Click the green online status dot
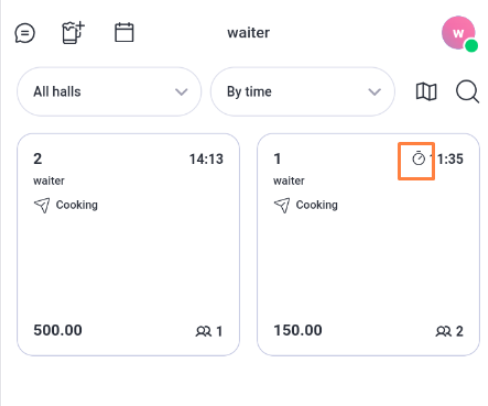Viewport: 488px width, 406px height. pos(471,46)
